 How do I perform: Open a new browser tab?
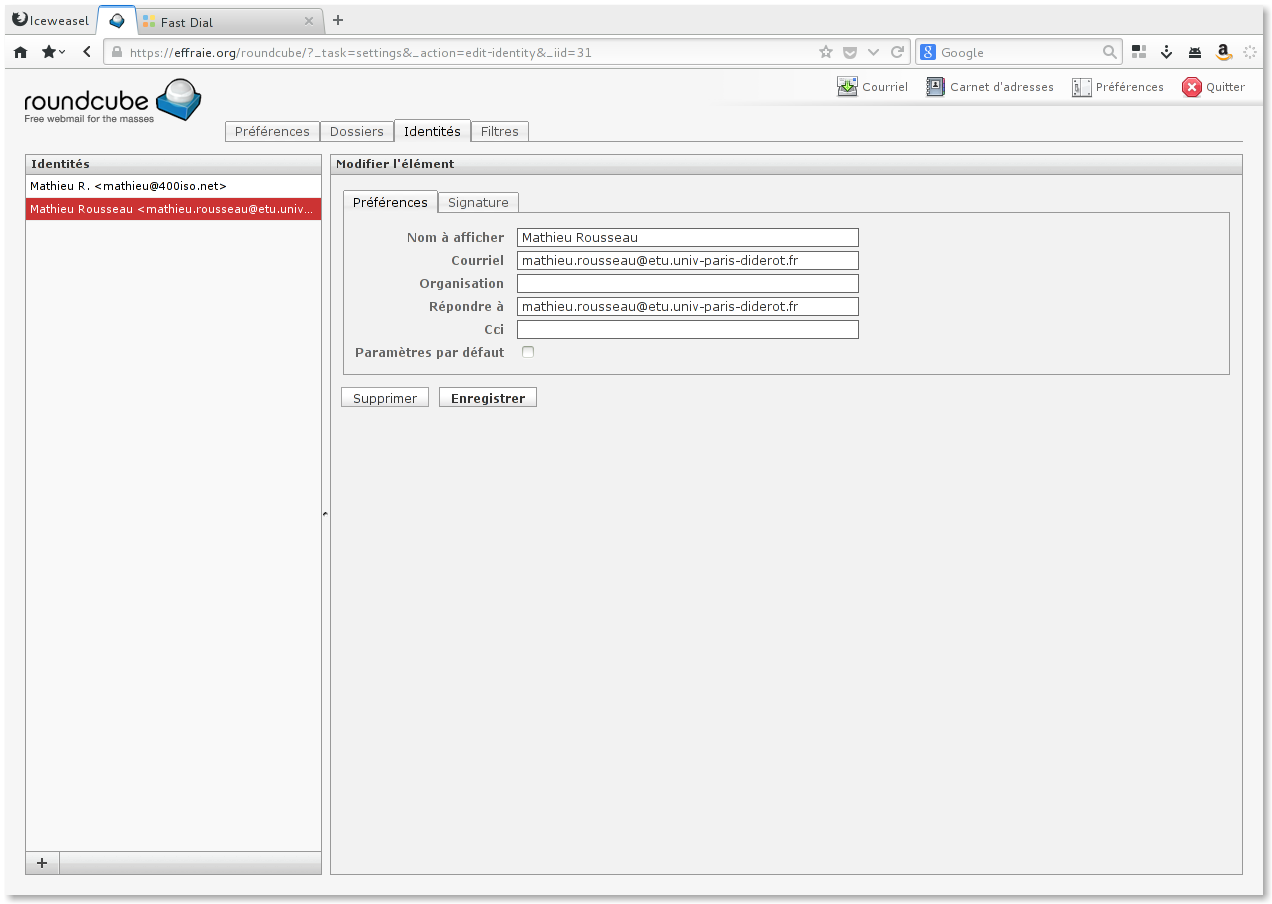(338, 20)
